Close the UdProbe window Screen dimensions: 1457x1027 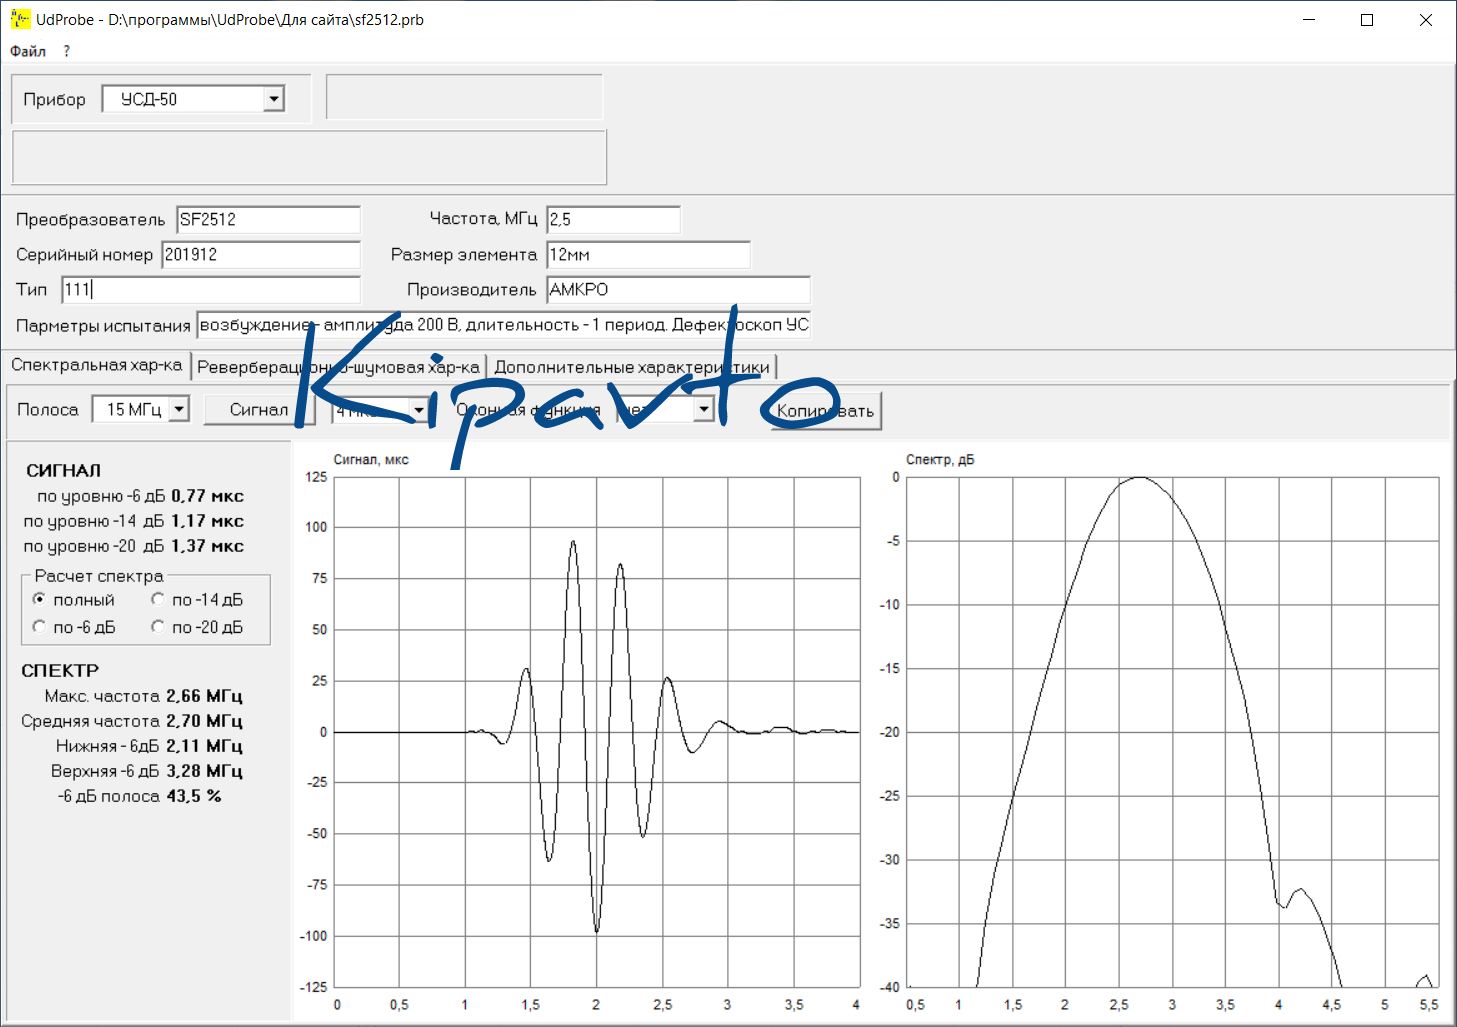point(1426,20)
